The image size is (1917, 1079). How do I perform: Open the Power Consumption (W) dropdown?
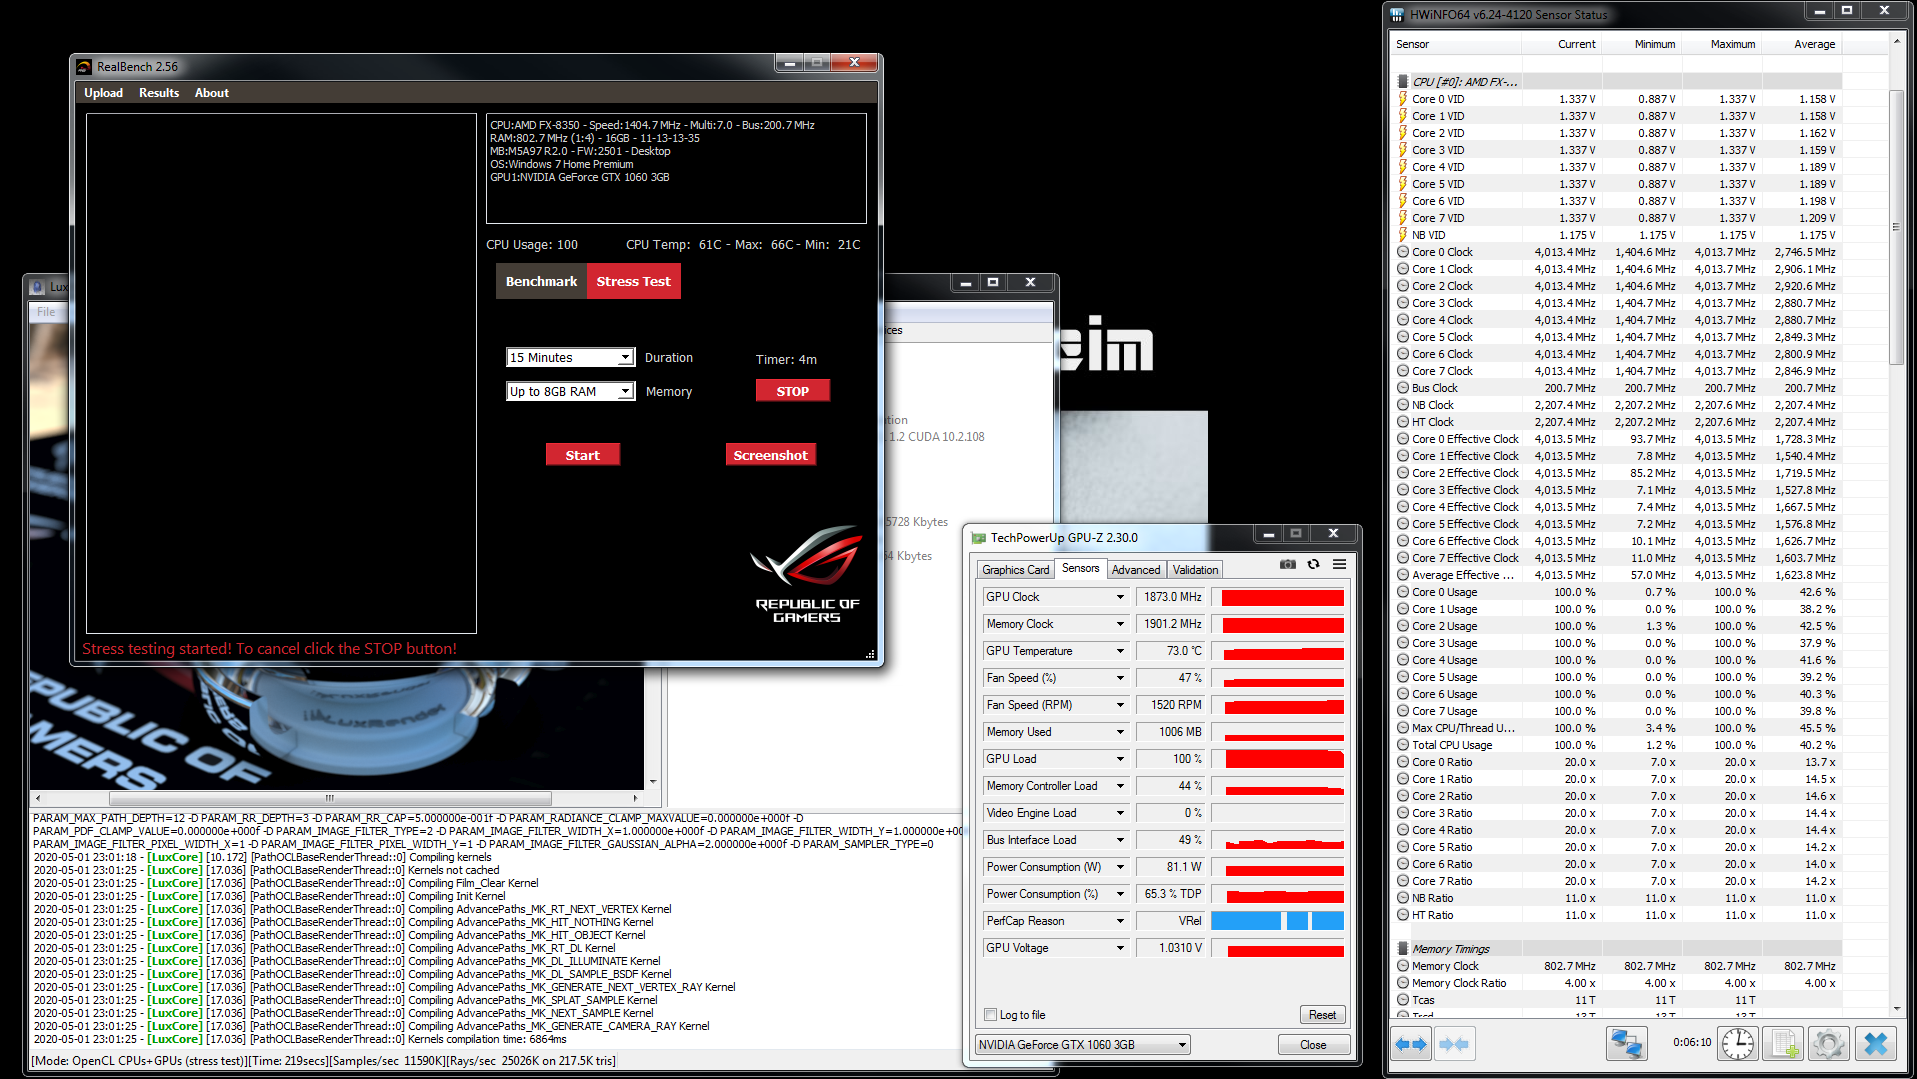click(x=1120, y=867)
